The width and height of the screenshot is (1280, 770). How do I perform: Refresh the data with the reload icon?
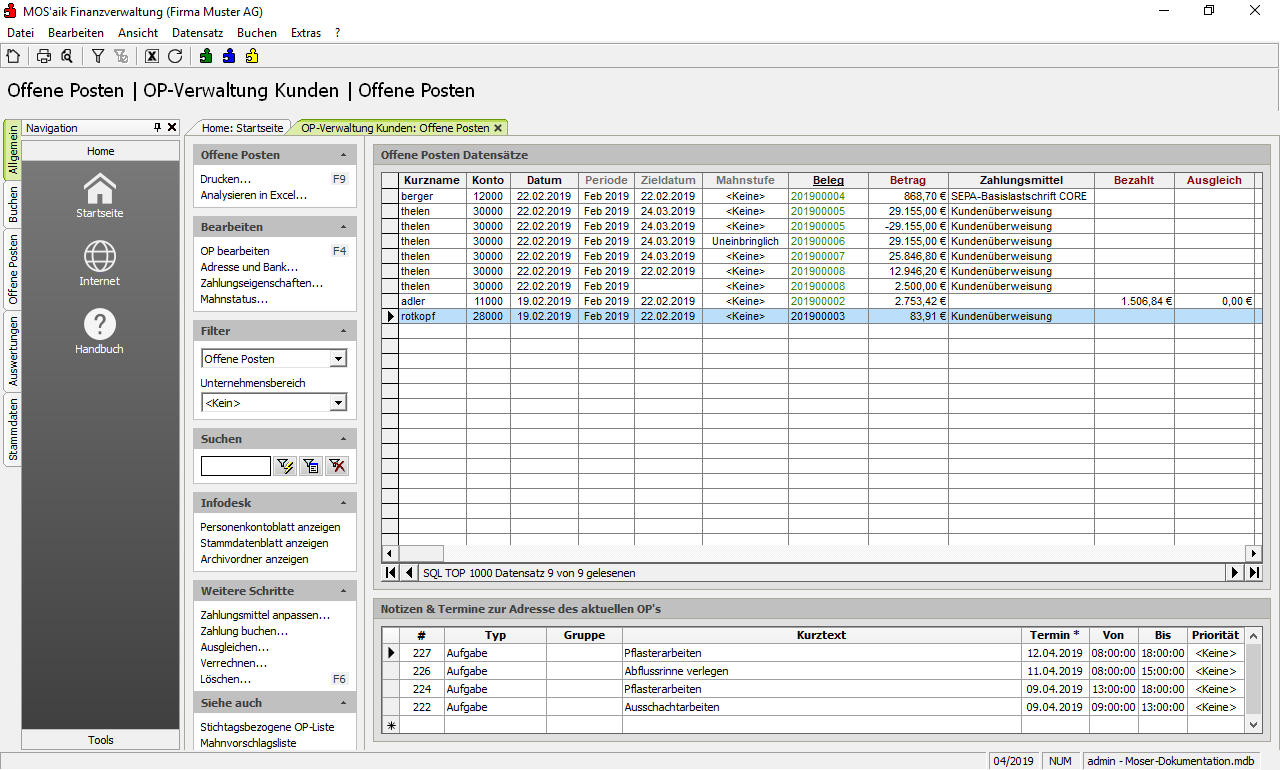[175, 56]
